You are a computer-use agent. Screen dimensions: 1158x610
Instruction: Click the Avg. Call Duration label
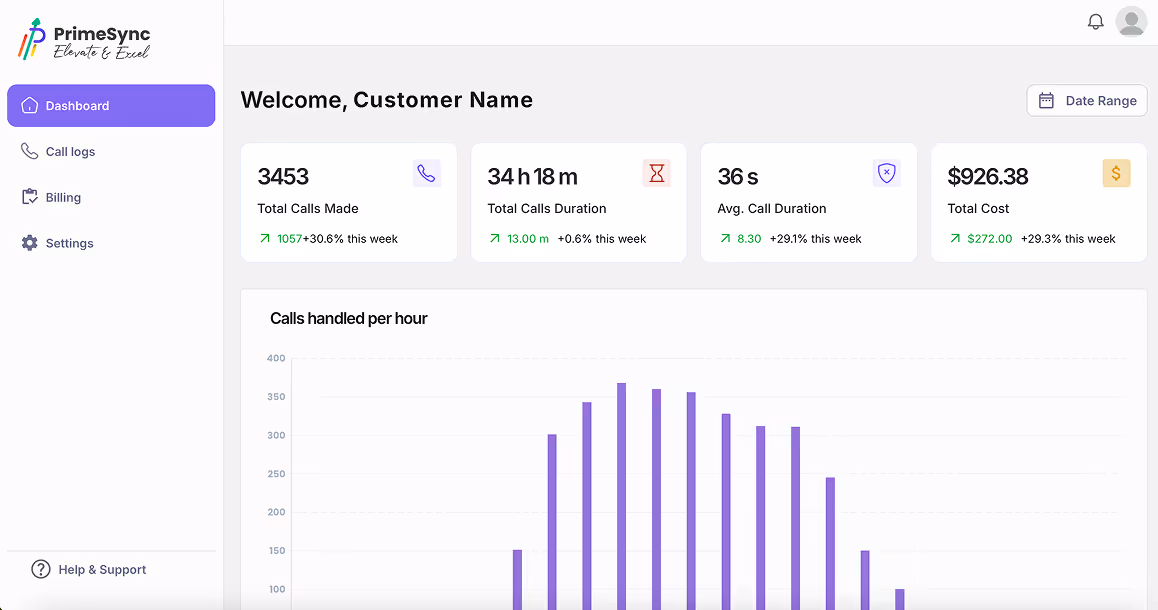[772, 209]
